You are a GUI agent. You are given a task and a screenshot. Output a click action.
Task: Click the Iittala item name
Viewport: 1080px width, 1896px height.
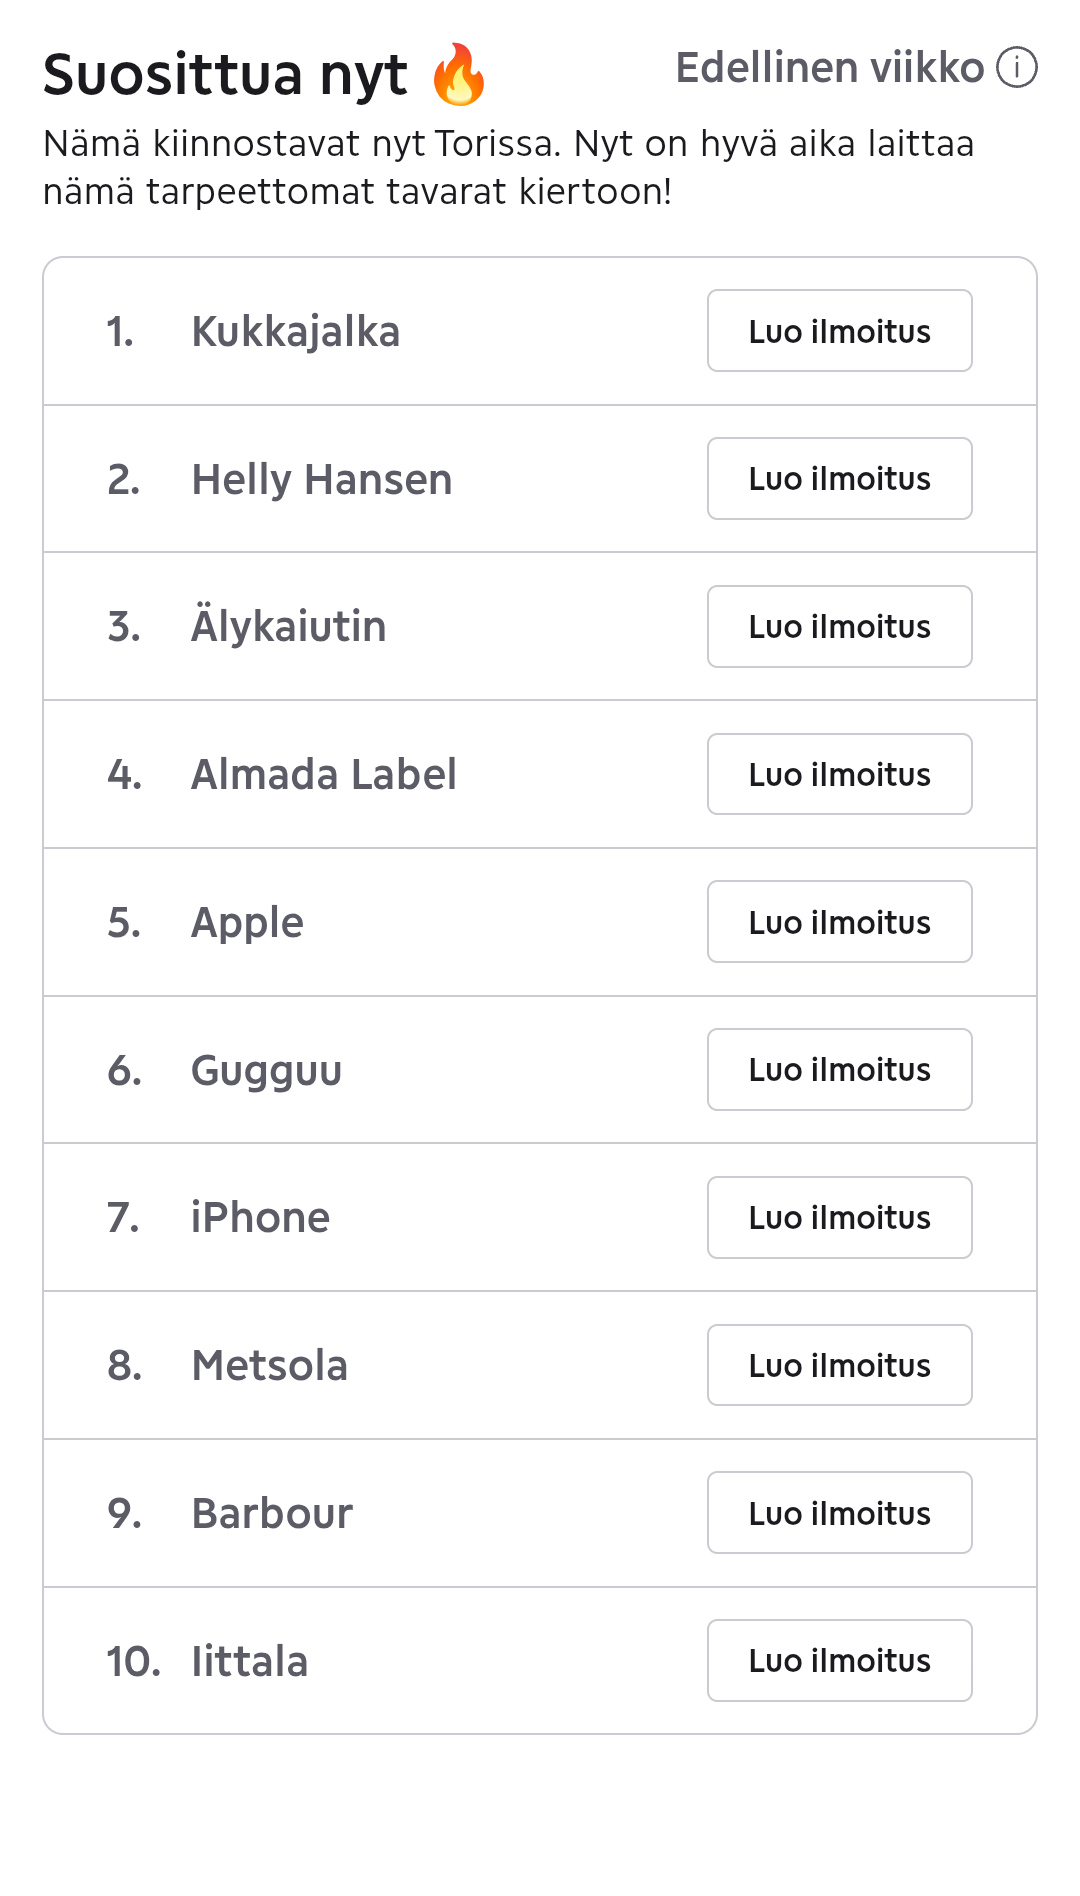[x=249, y=1662]
